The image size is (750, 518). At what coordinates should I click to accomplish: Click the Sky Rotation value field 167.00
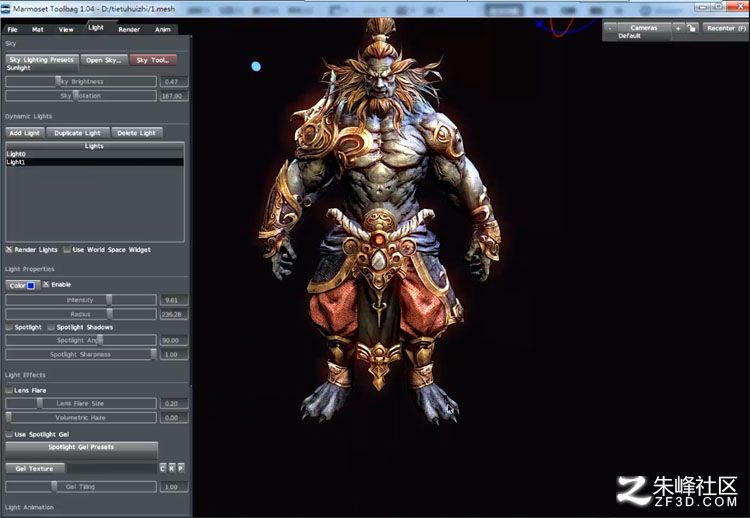(174, 96)
